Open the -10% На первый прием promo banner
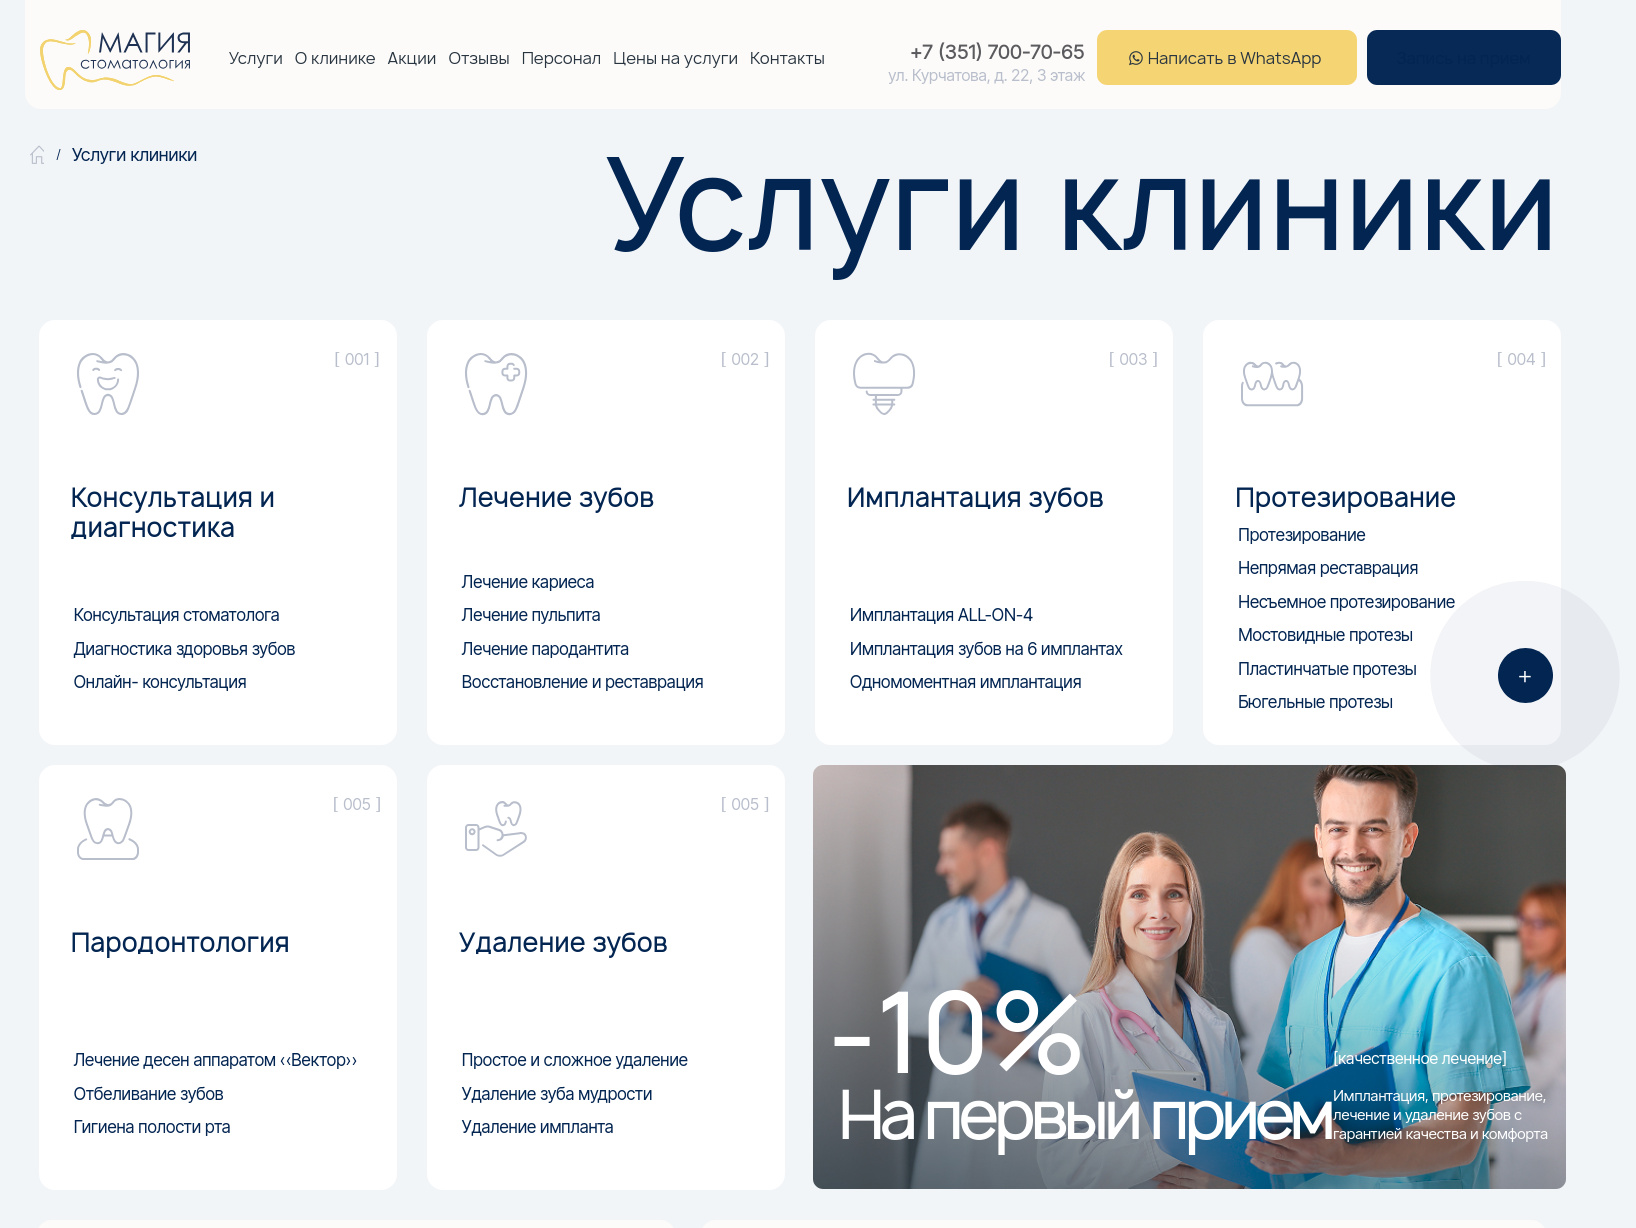This screenshot has width=1636, height=1228. [x=1189, y=977]
